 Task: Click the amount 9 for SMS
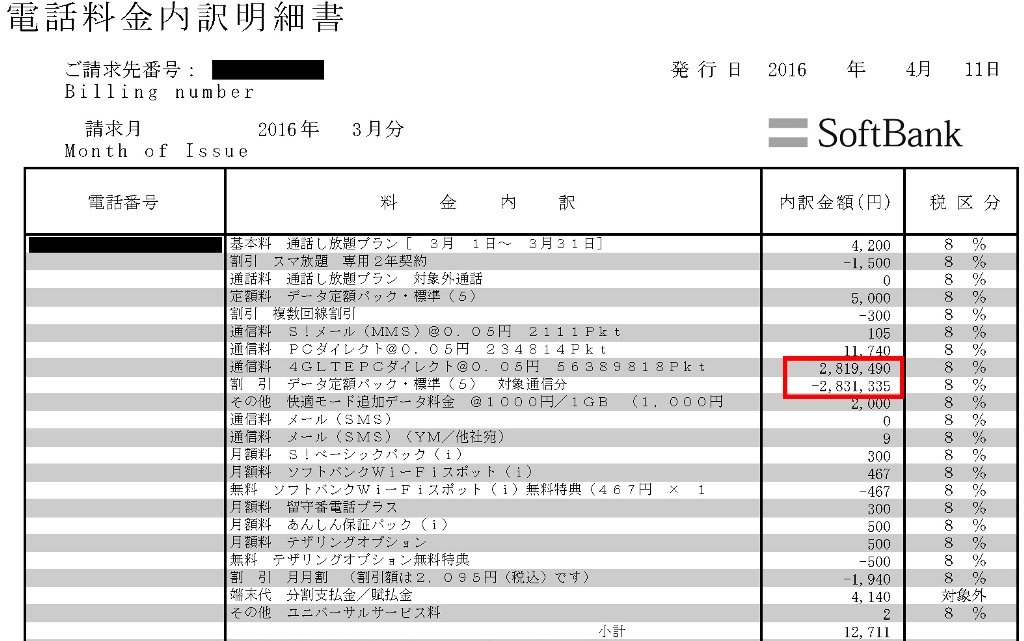(x=887, y=439)
